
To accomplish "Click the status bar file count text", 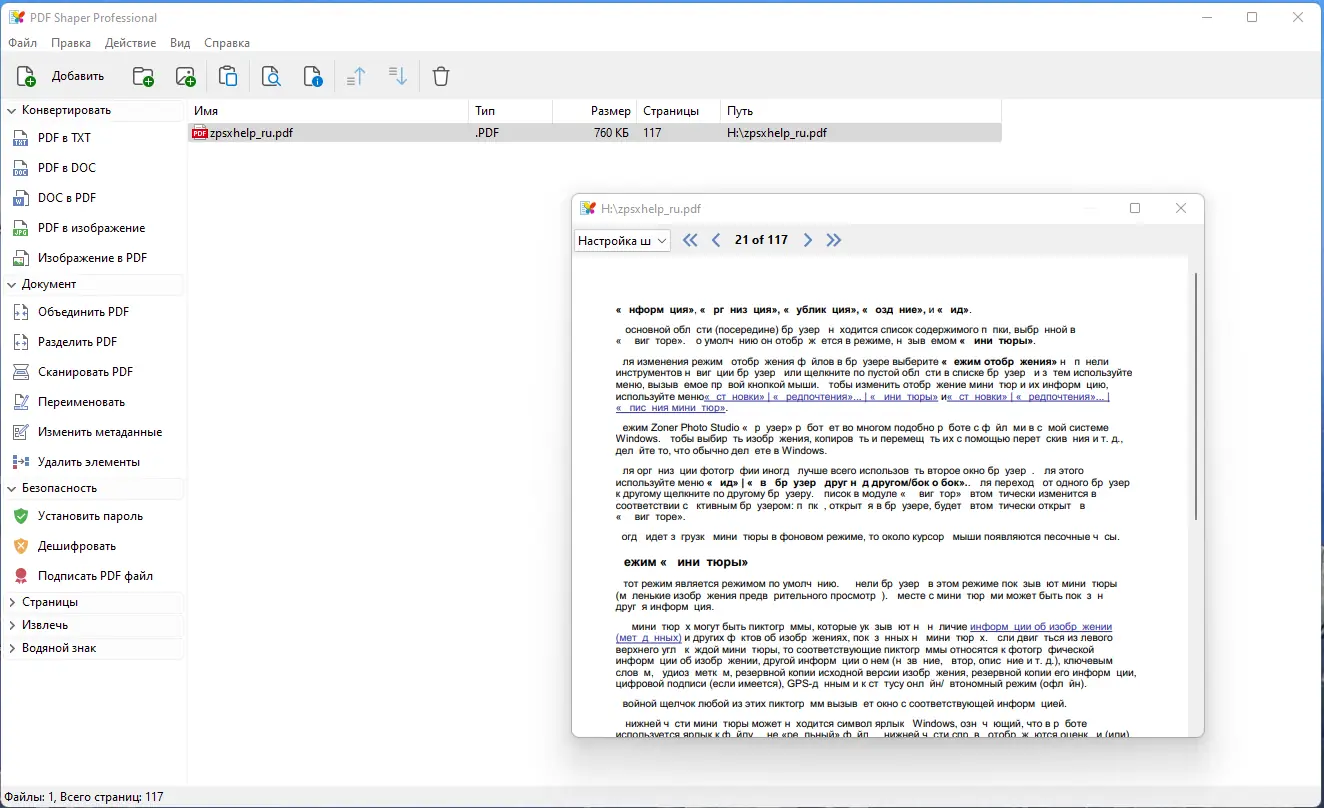I will (84, 797).
